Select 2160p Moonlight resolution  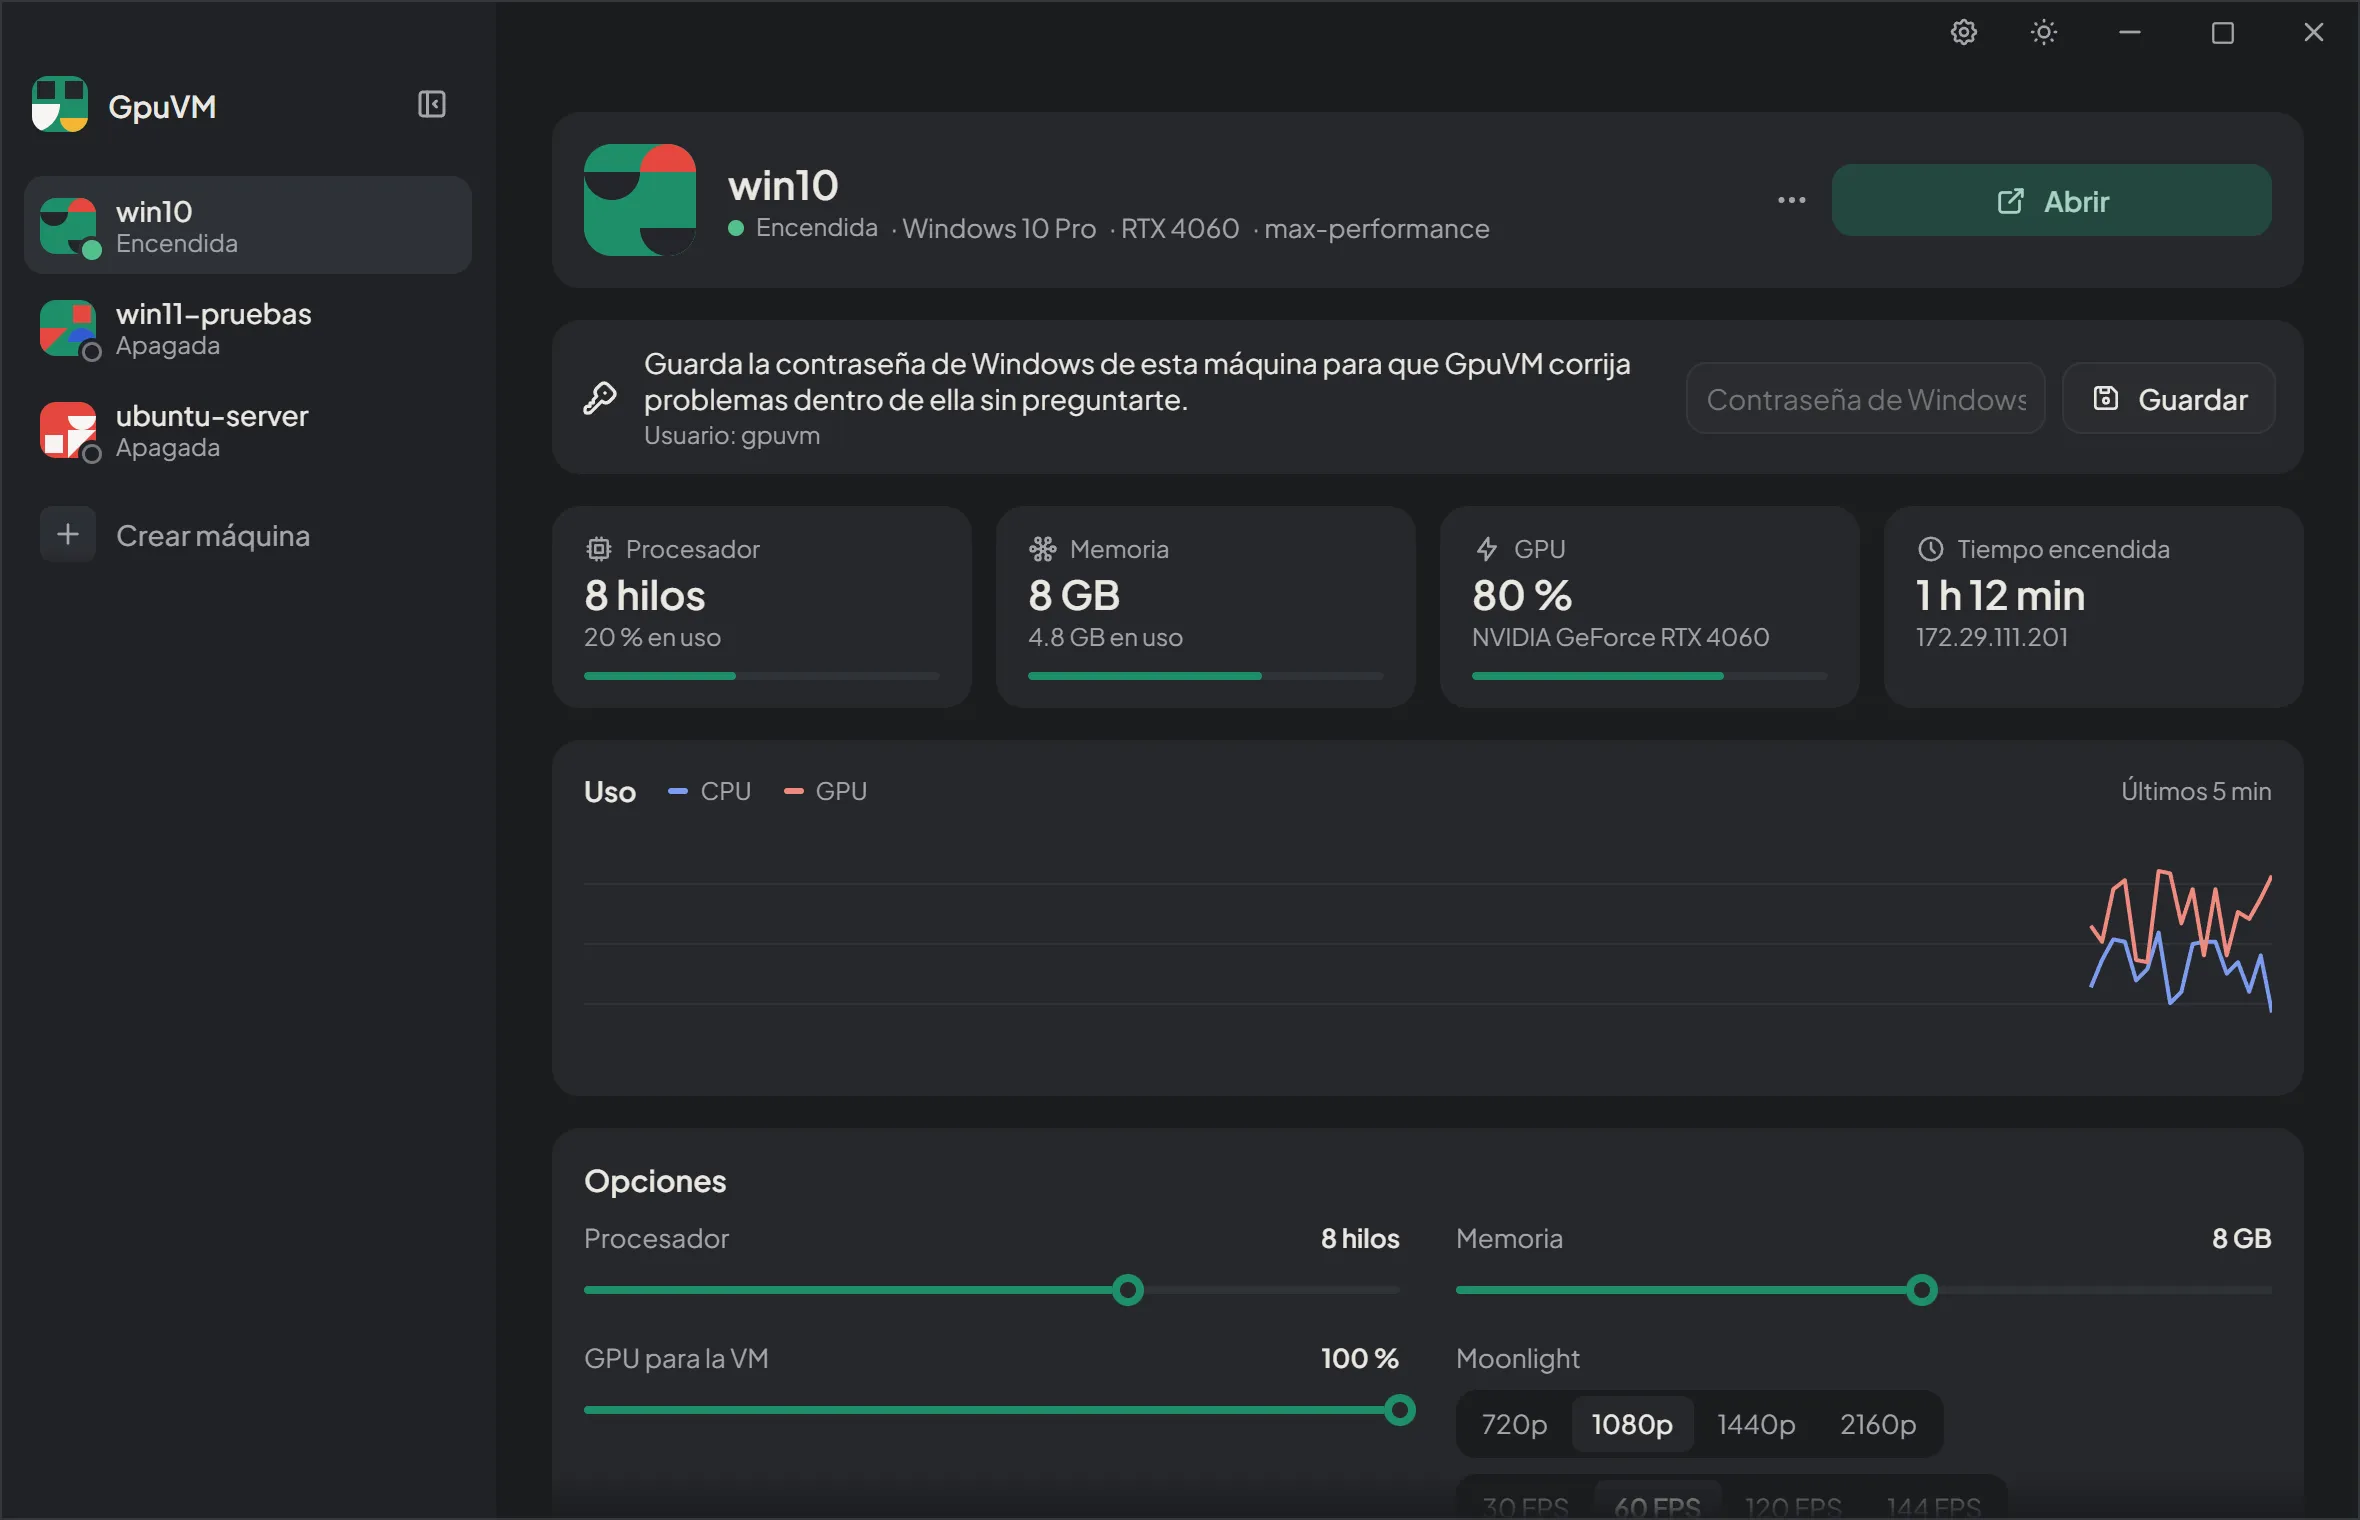tap(1878, 1424)
